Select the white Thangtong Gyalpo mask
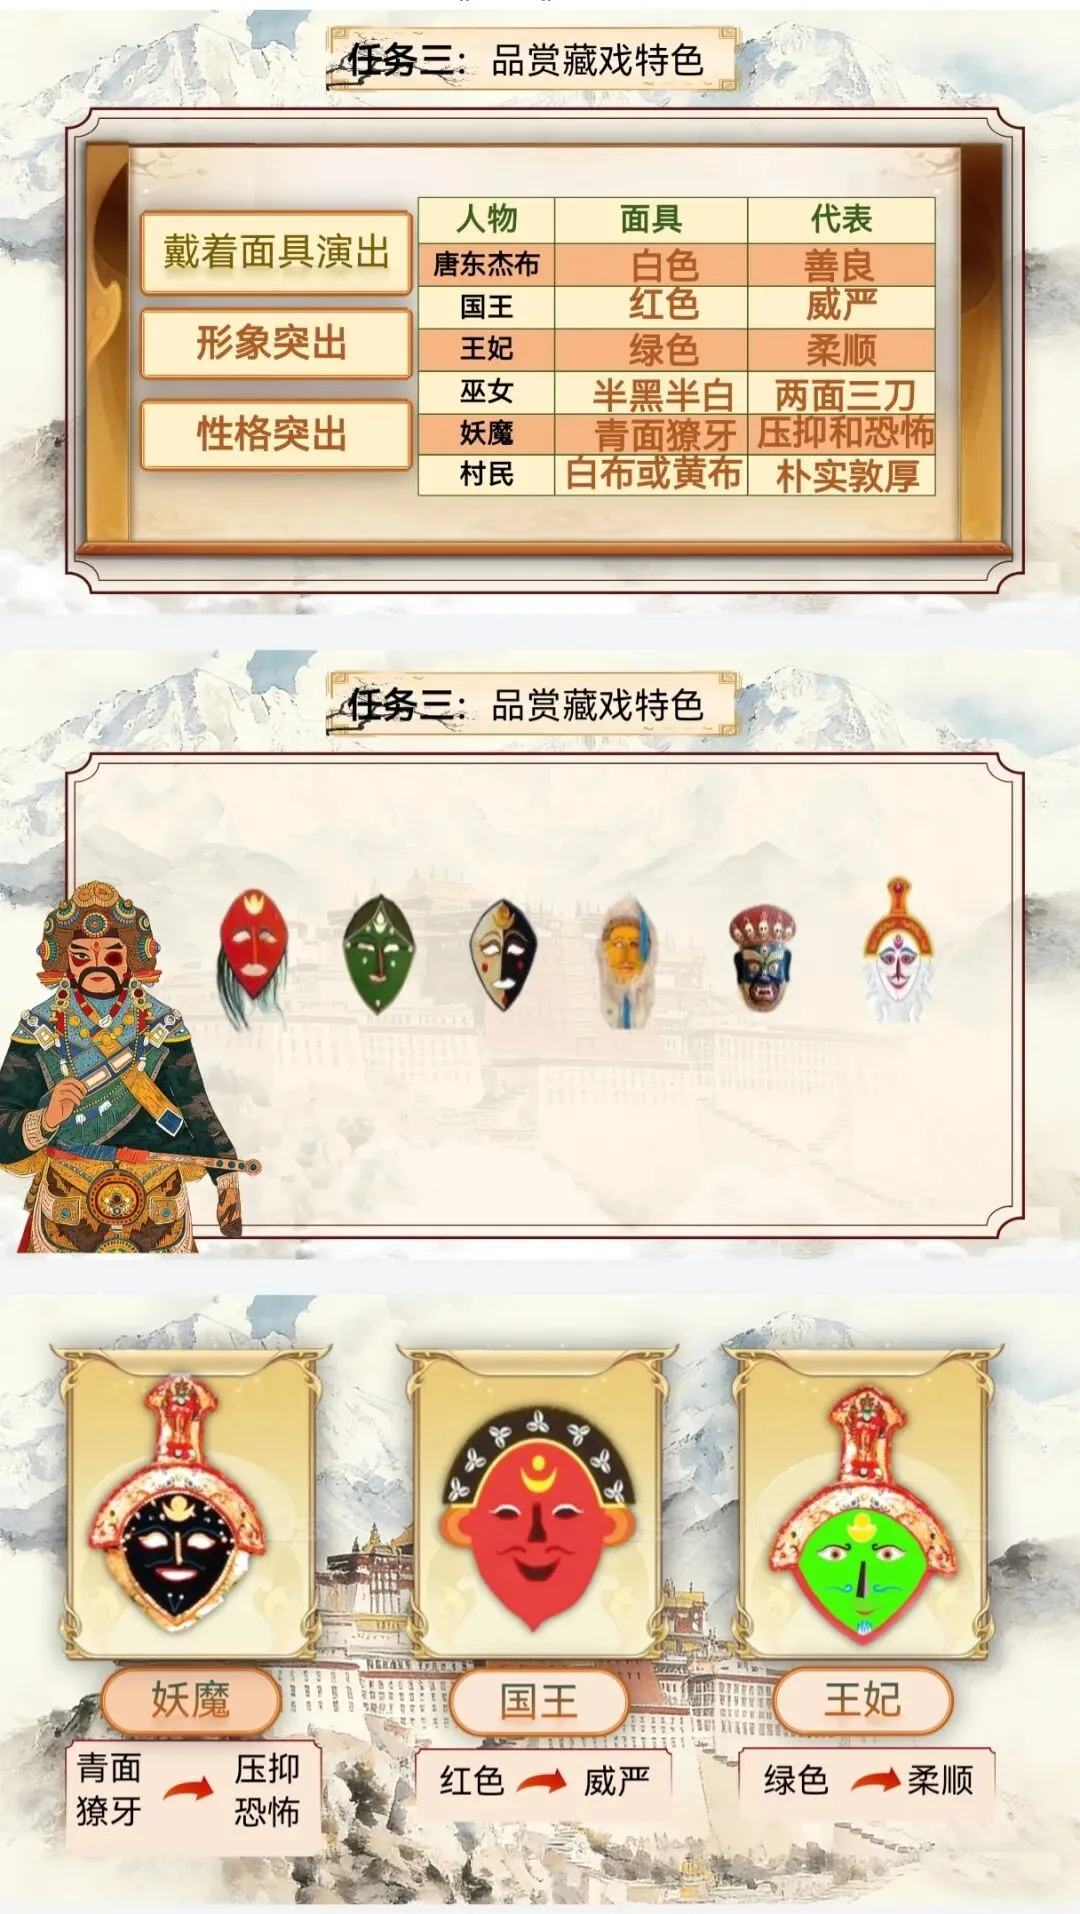 click(898, 950)
